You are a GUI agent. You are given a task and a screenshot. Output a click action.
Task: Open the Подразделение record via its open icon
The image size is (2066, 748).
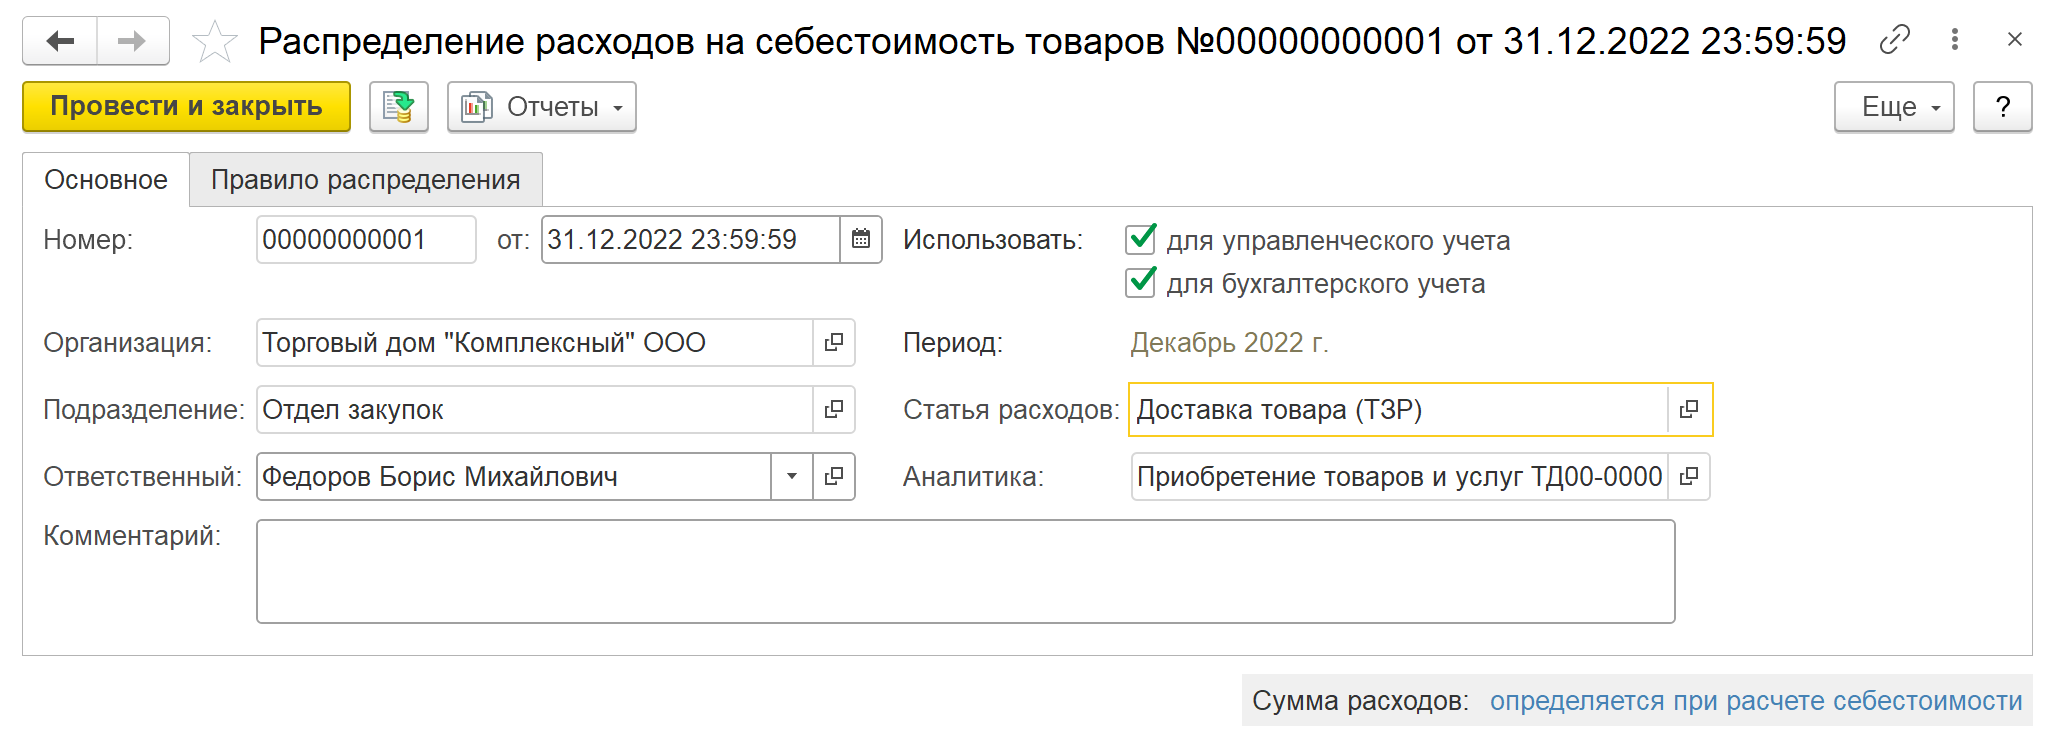pos(834,410)
